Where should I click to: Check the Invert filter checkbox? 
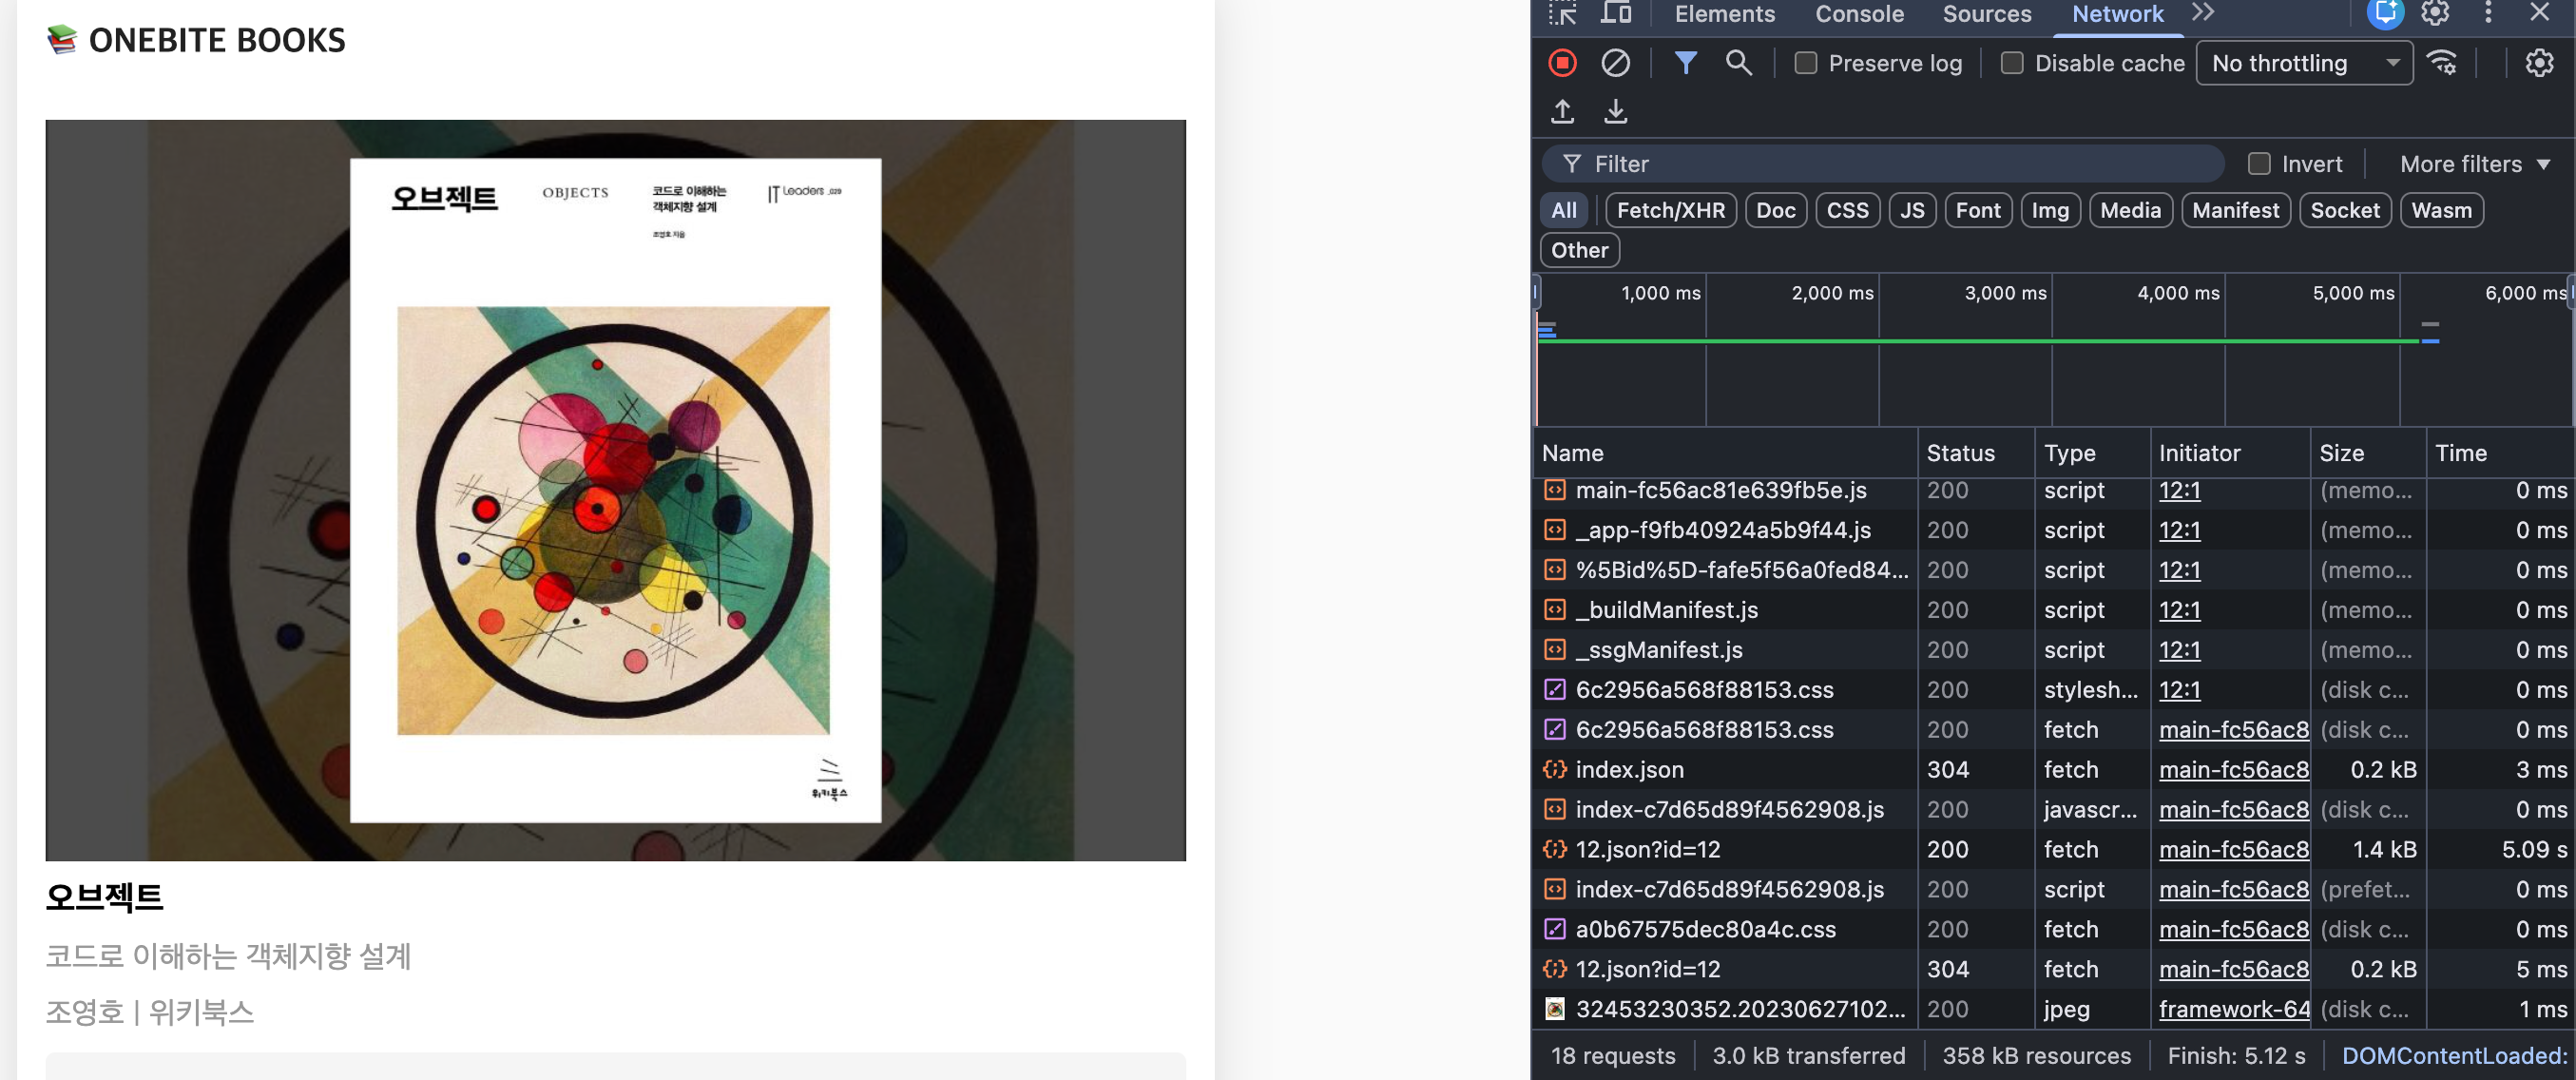pos(2258,164)
